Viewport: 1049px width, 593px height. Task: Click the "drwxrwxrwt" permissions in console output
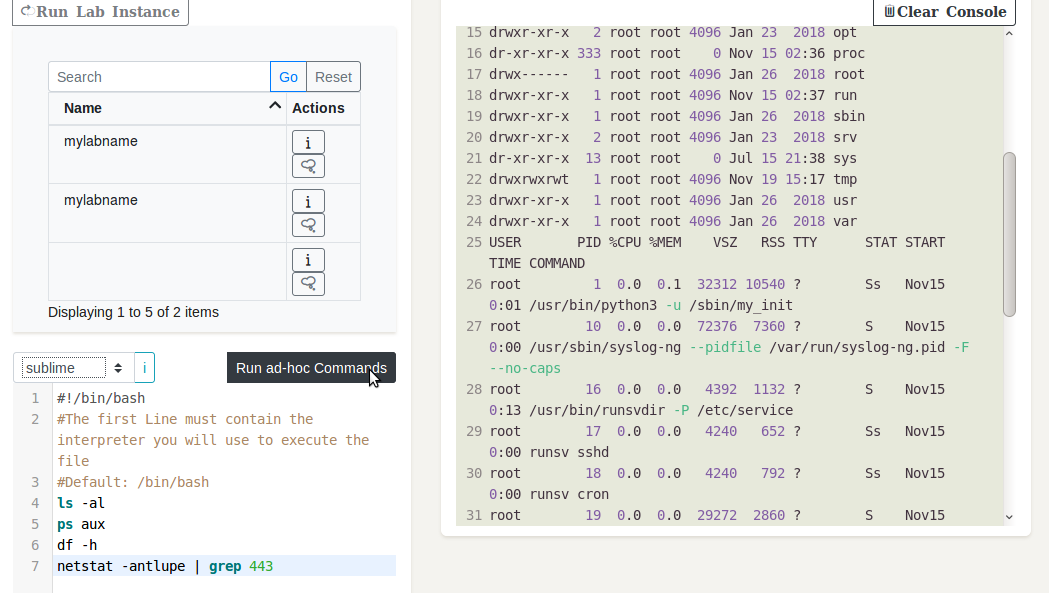(x=529, y=179)
